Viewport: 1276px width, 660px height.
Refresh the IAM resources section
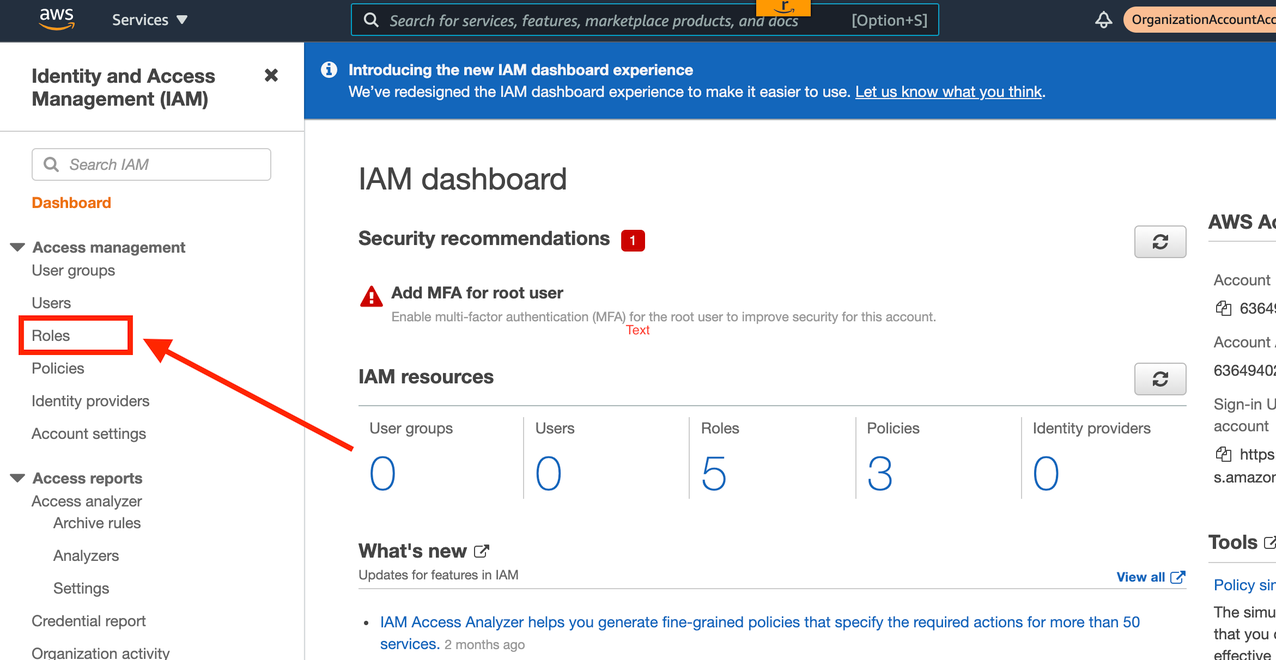point(1160,379)
